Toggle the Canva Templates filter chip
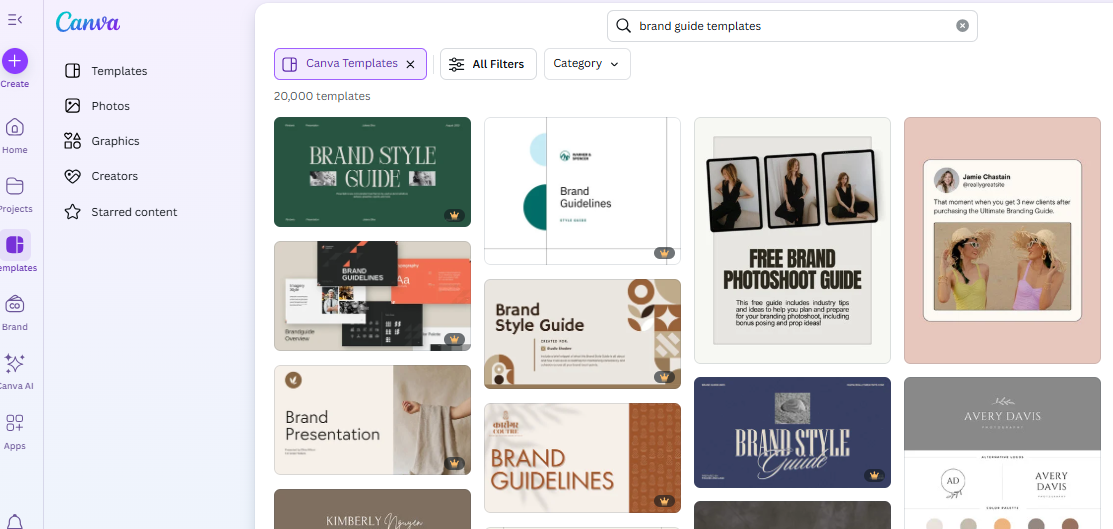1113x529 pixels. (341, 64)
